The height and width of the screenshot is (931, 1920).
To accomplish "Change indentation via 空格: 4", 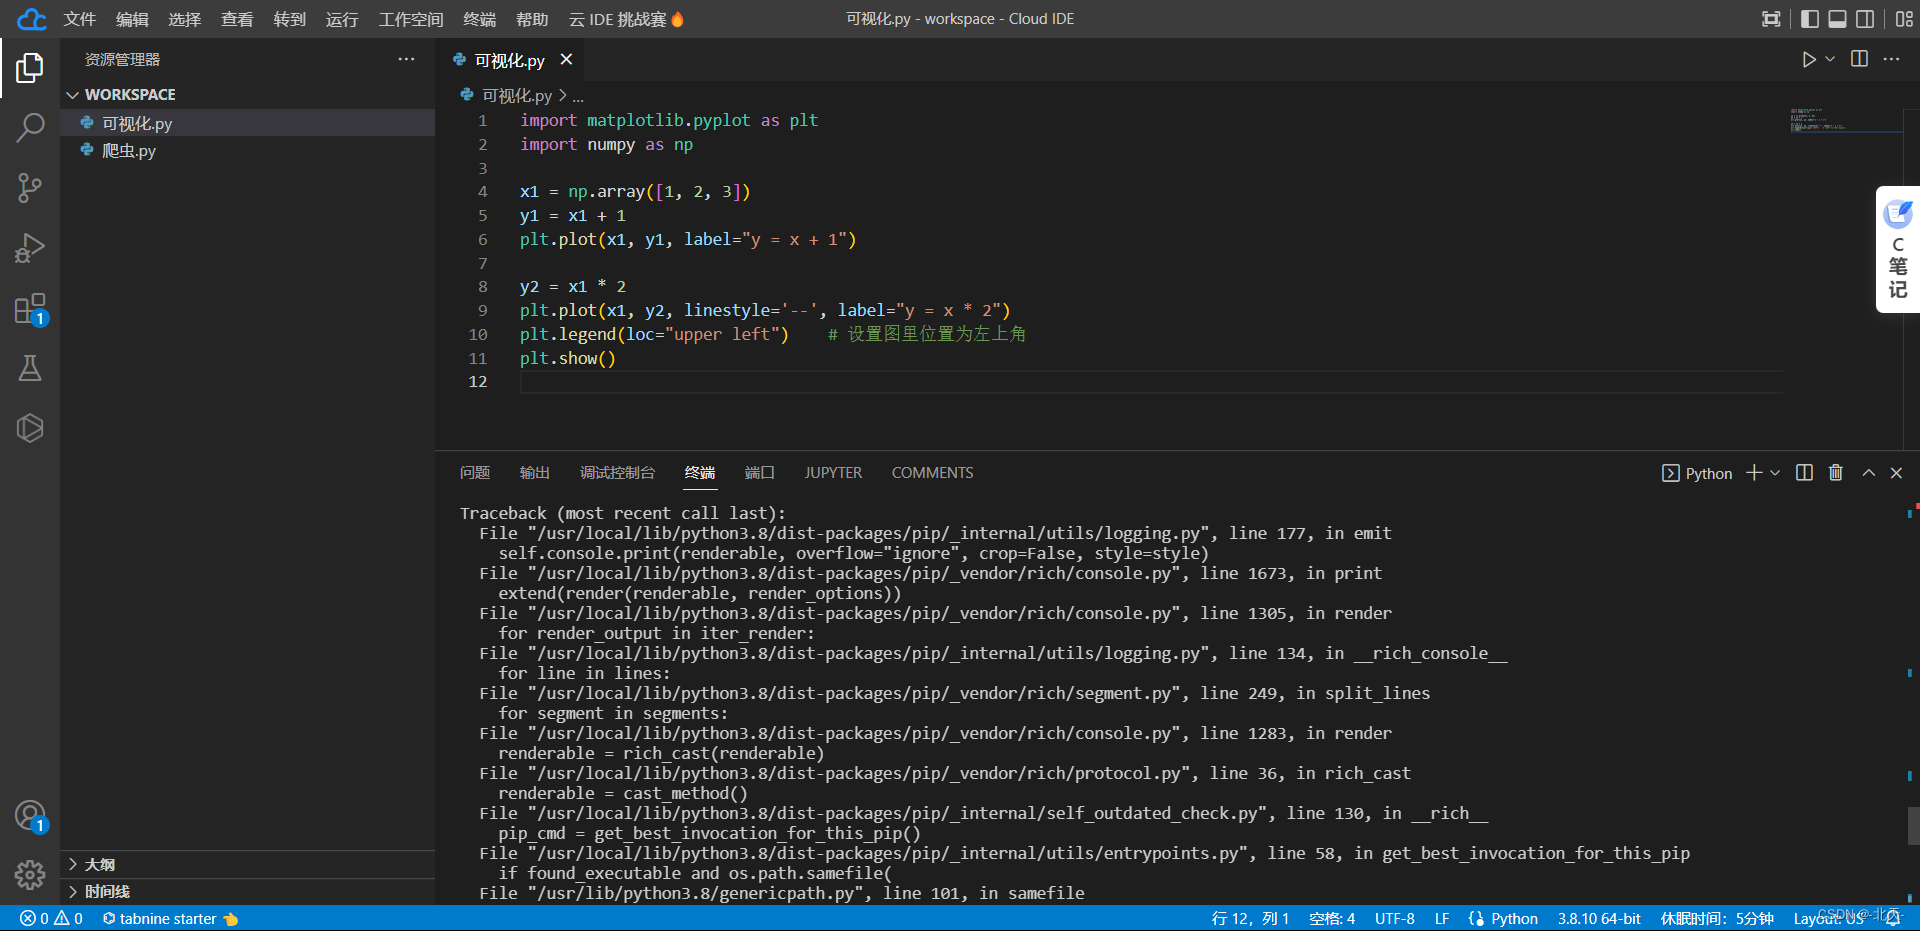I will [1332, 918].
